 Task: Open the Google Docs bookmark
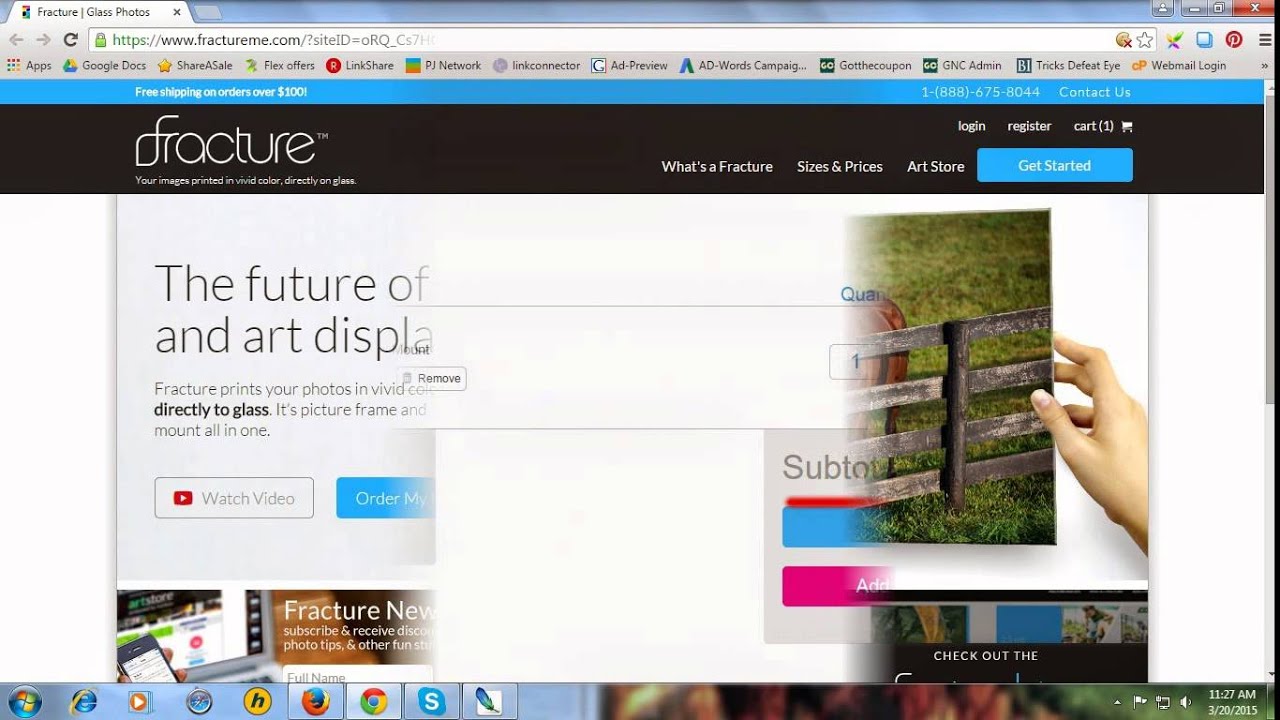[105, 65]
